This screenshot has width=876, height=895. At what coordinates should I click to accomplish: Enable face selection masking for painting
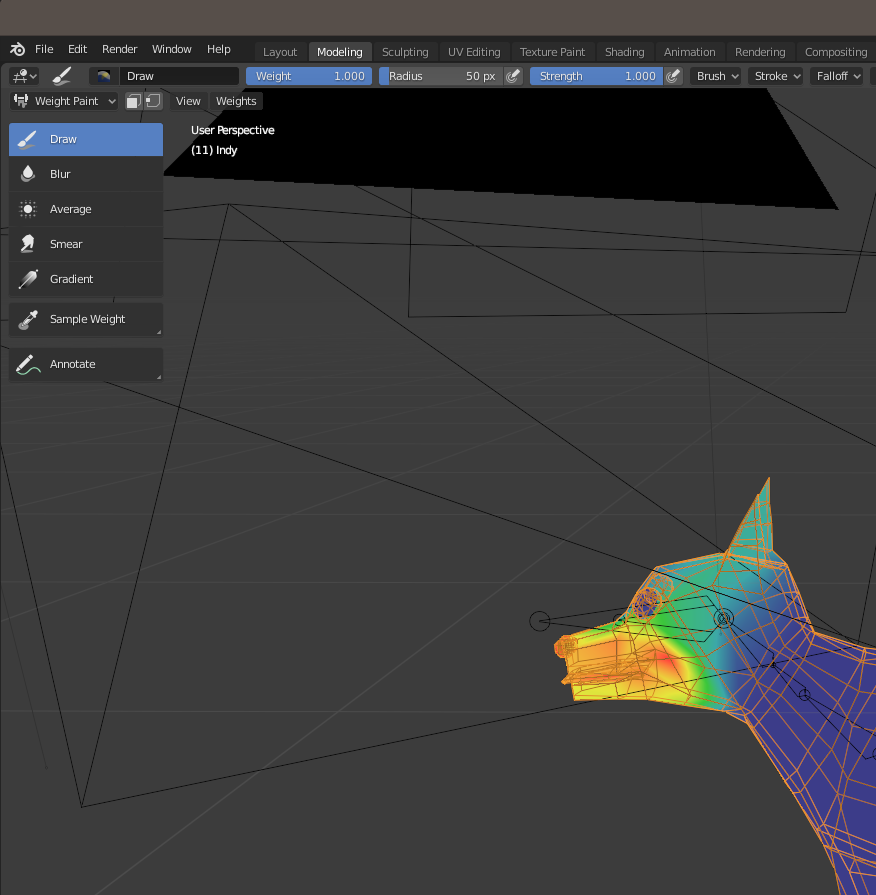click(x=133, y=101)
